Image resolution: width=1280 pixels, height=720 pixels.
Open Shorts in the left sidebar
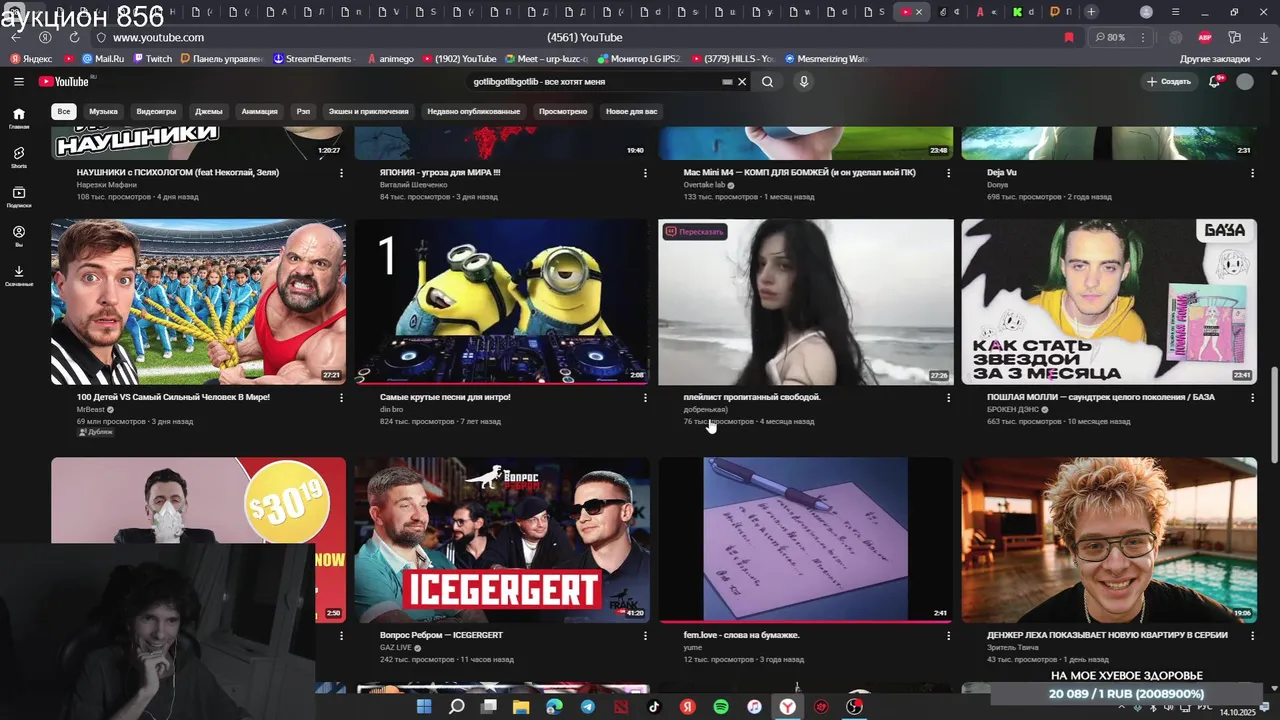19,157
